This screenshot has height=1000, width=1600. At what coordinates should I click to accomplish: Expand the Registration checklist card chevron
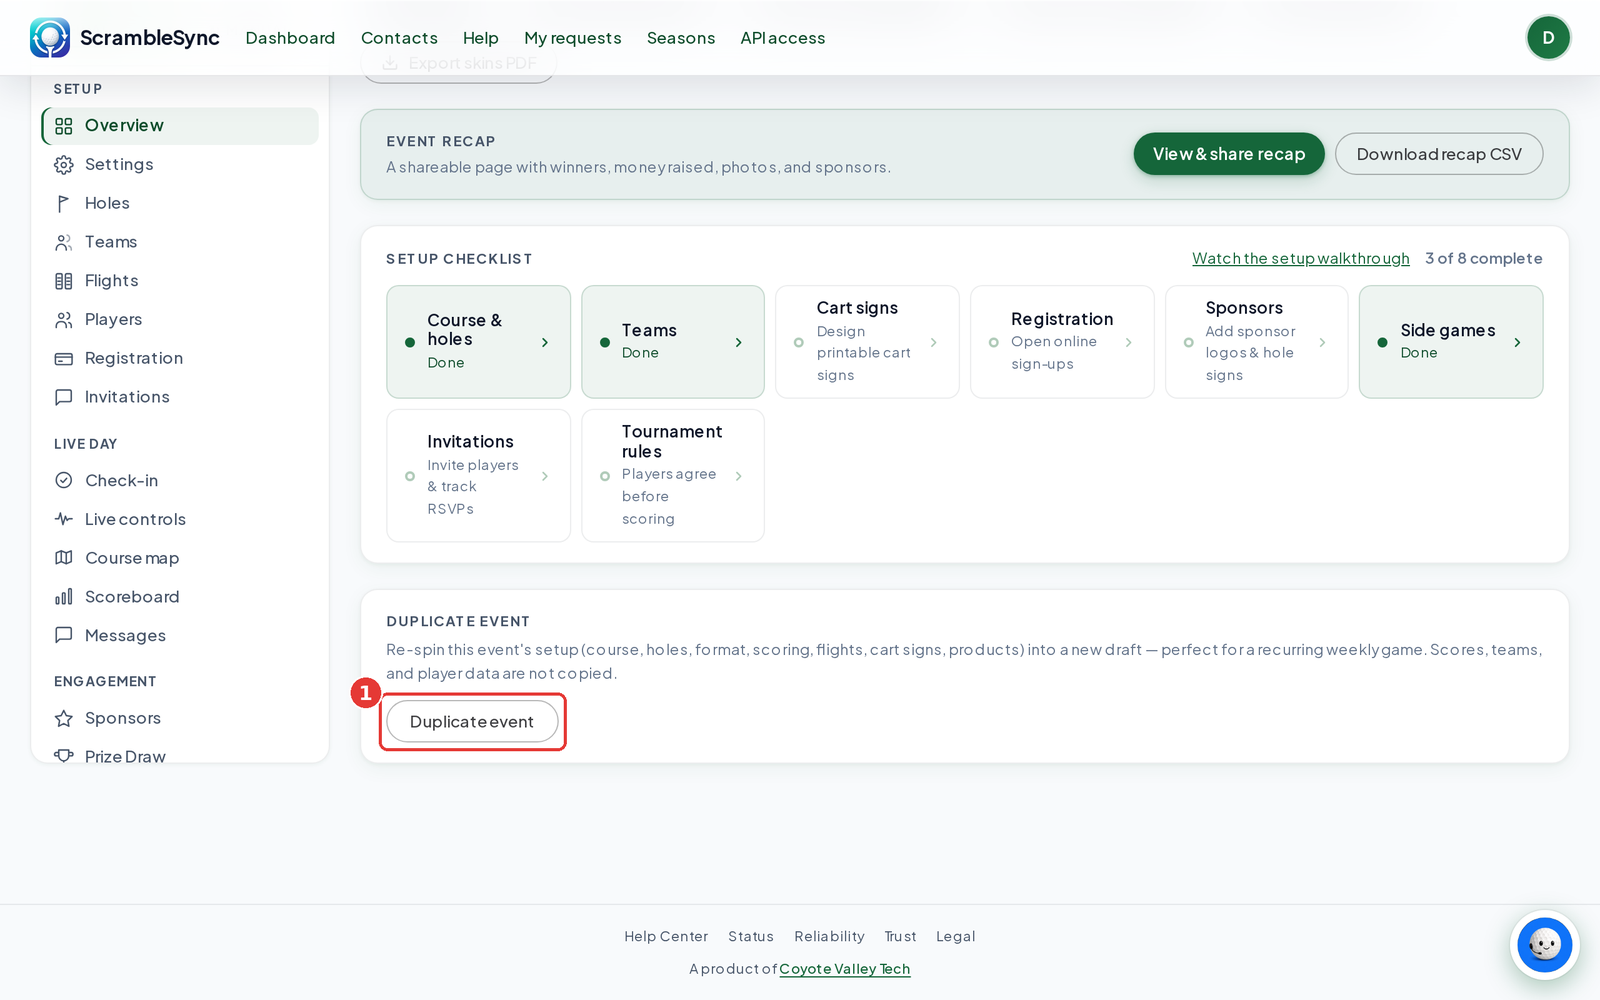[1129, 342]
